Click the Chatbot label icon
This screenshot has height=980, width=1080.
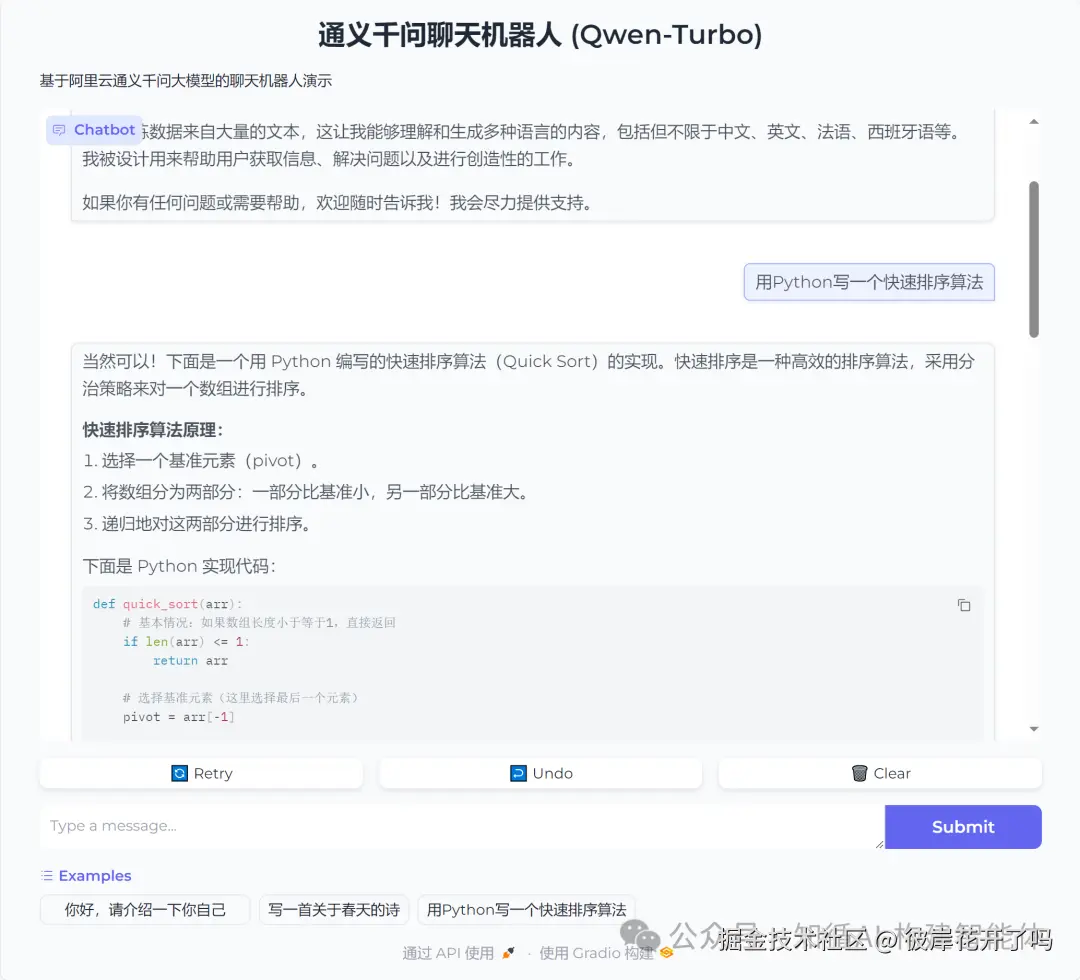(59, 130)
